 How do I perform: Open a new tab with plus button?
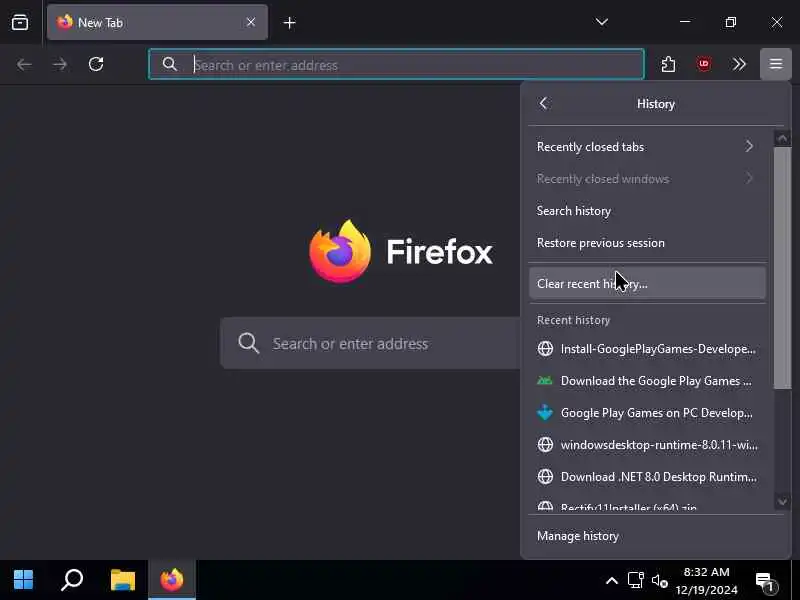tap(289, 23)
